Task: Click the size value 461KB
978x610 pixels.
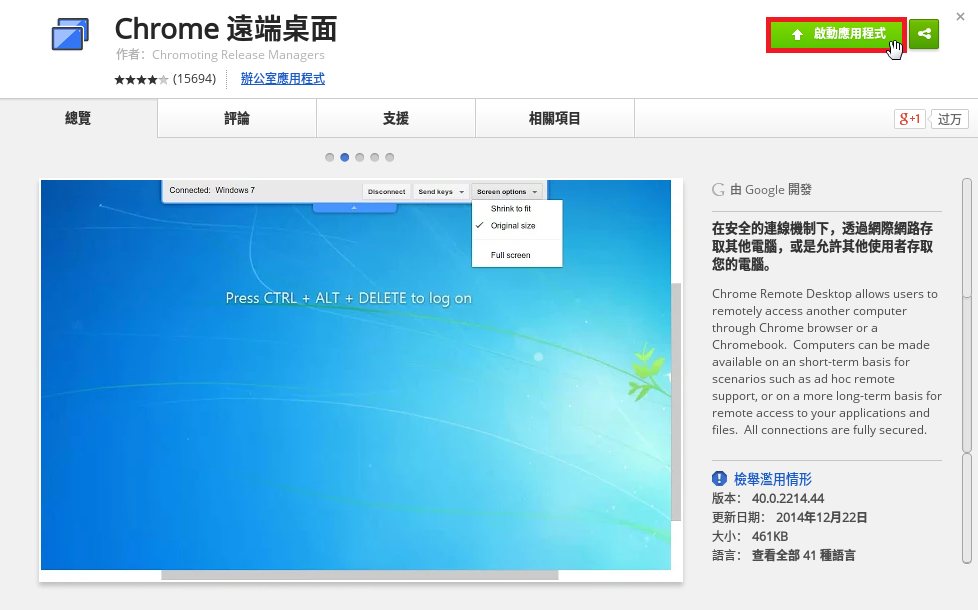Action: tap(770, 536)
